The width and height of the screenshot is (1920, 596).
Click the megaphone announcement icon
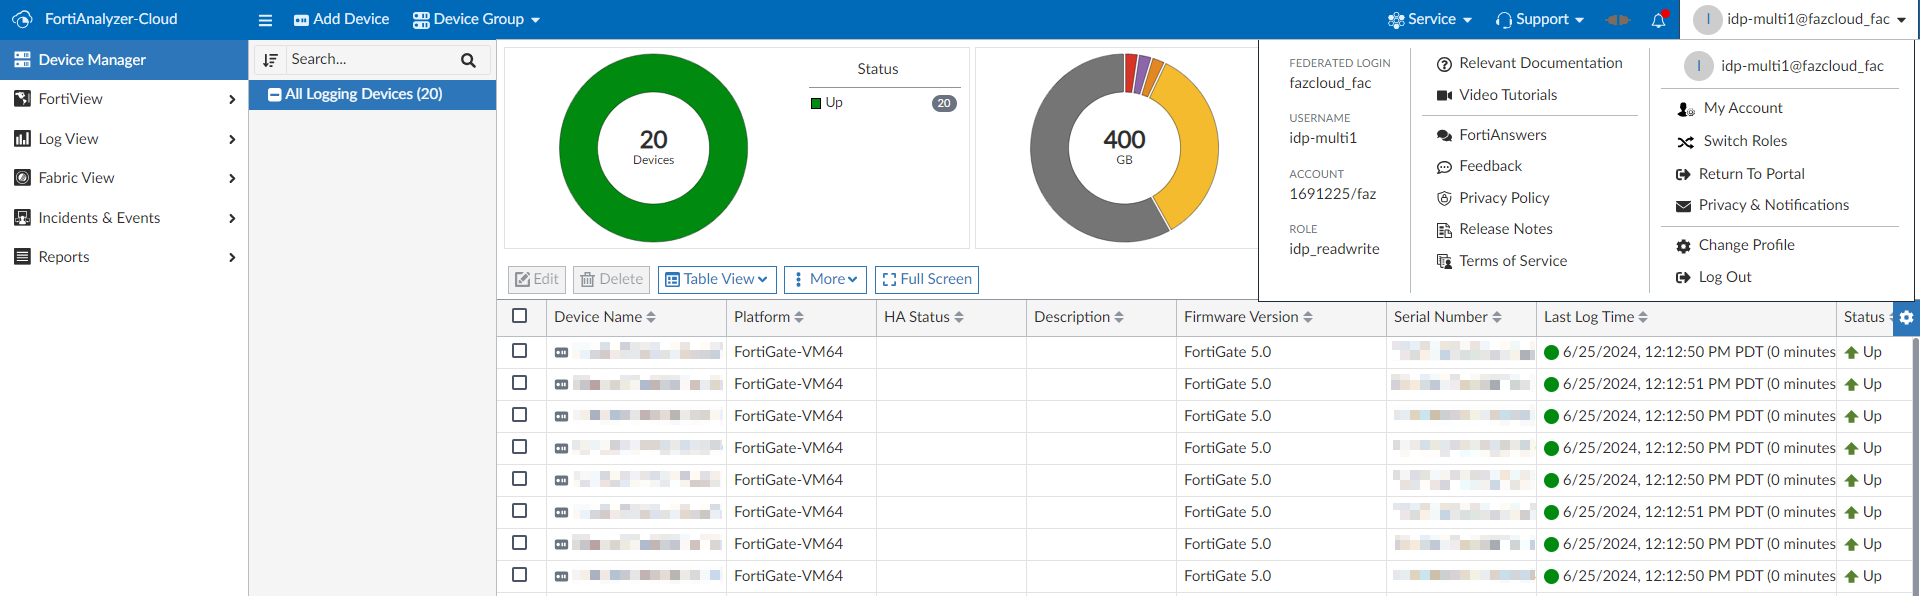(x=1618, y=20)
